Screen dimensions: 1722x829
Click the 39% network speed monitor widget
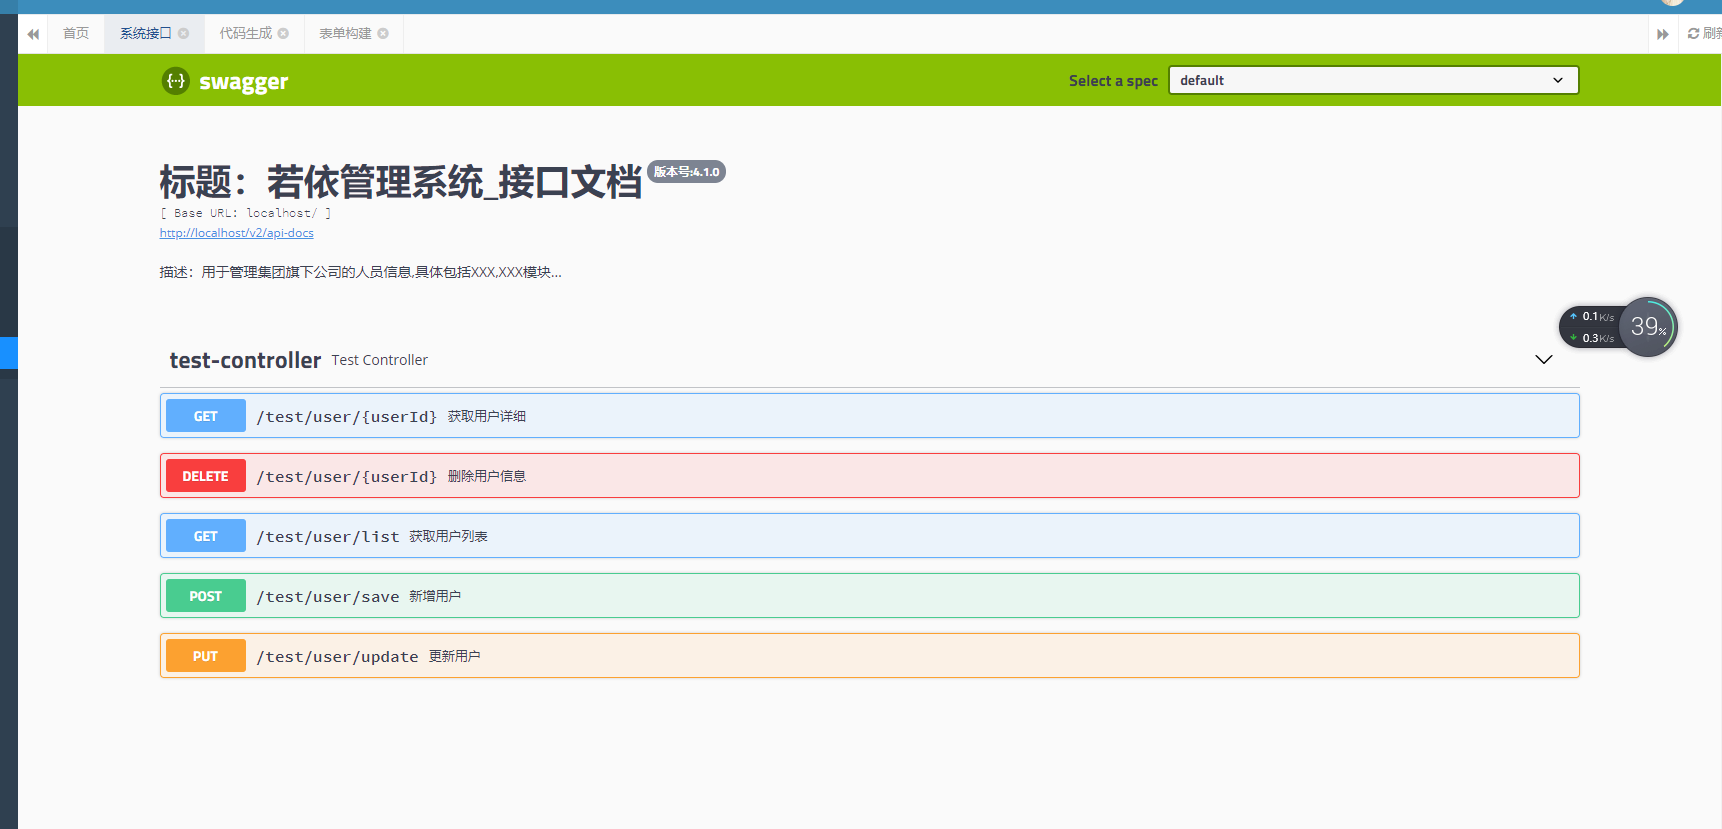point(1618,327)
